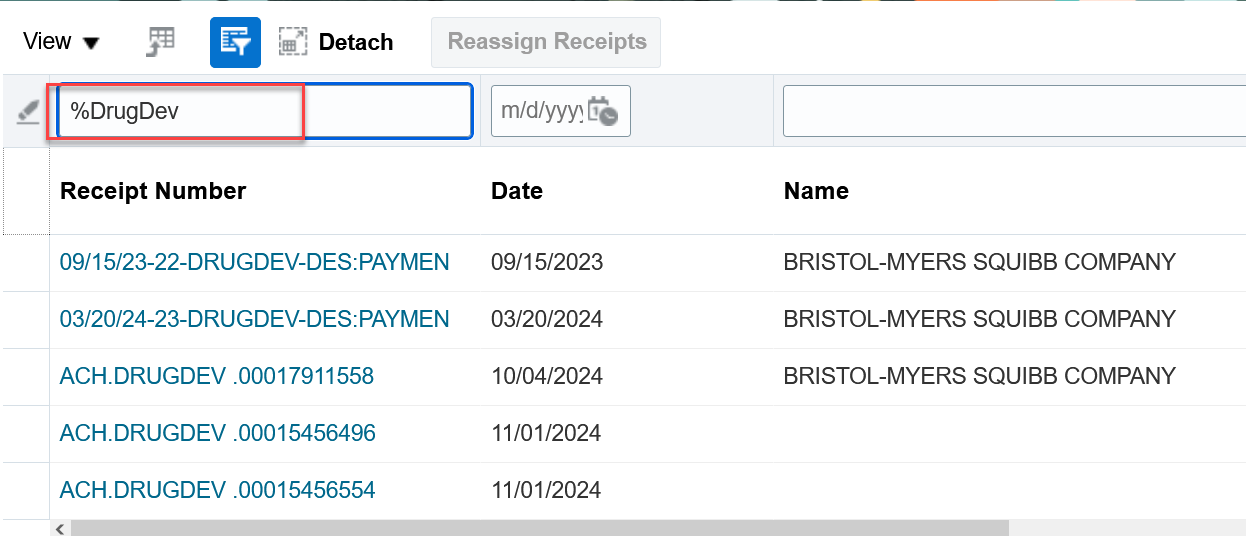The width and height of the screenshot is (1246, 536).
Task: Click the Freeze column toolbar icon
Action: point(160,42)
